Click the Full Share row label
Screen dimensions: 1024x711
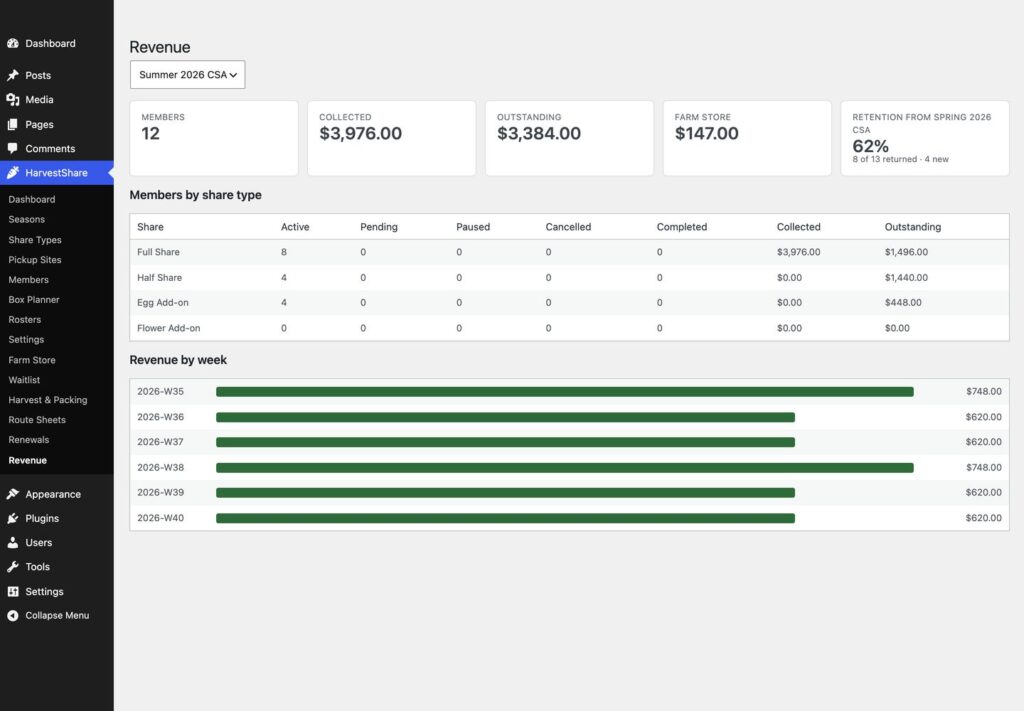(158, 252)
